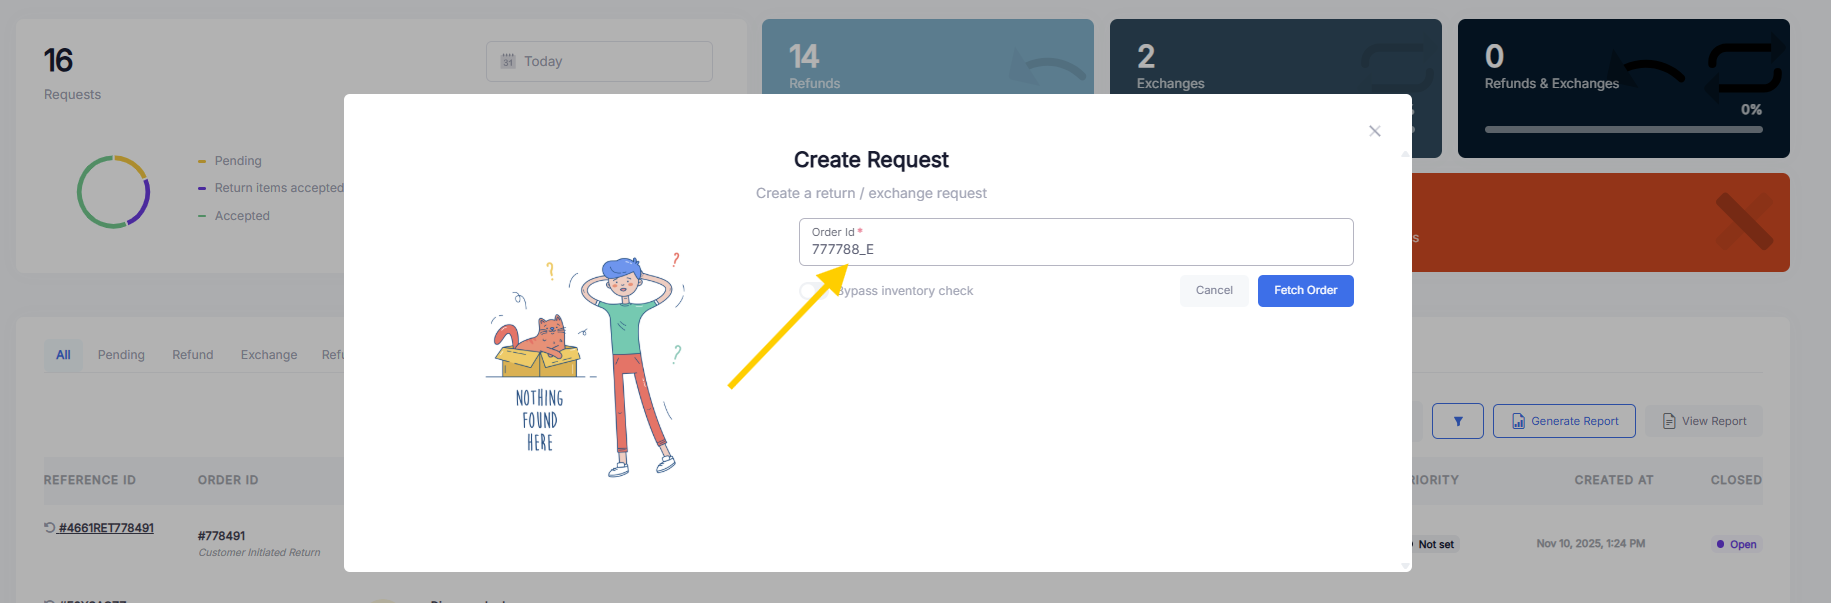
Task: Click the Refunds & Exchanges progress bar
Action: click(x=1623, y=129)
